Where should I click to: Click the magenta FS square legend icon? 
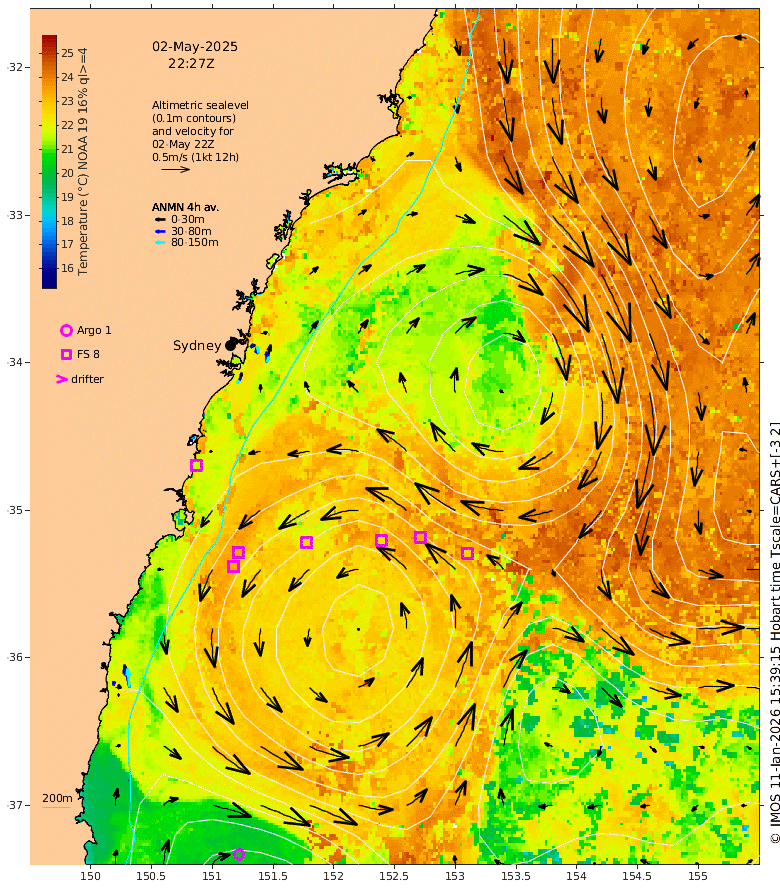66,354
